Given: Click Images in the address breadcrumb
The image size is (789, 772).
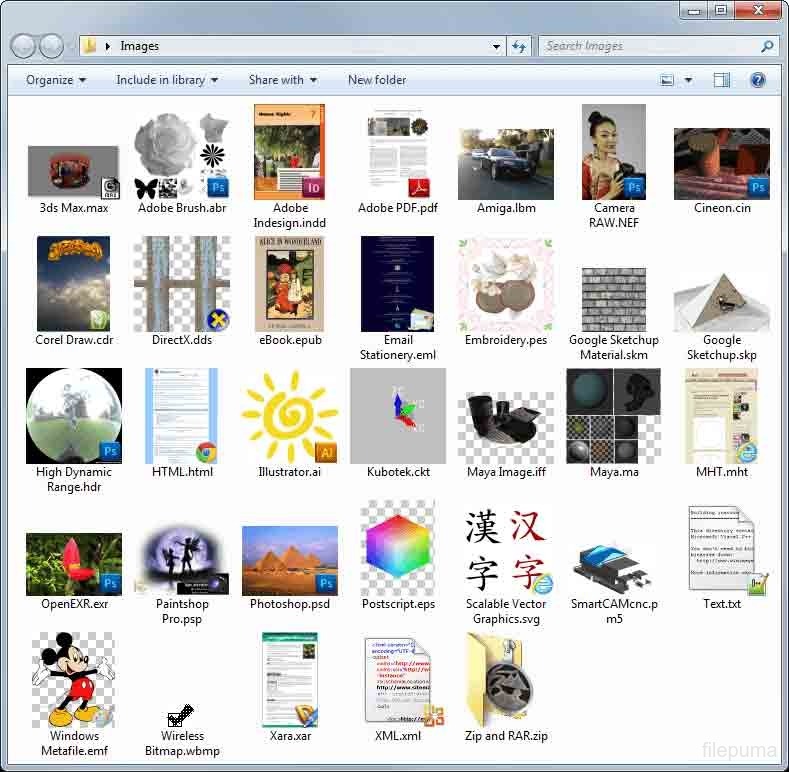Looking at the screenshot, I should coord(139,46).
